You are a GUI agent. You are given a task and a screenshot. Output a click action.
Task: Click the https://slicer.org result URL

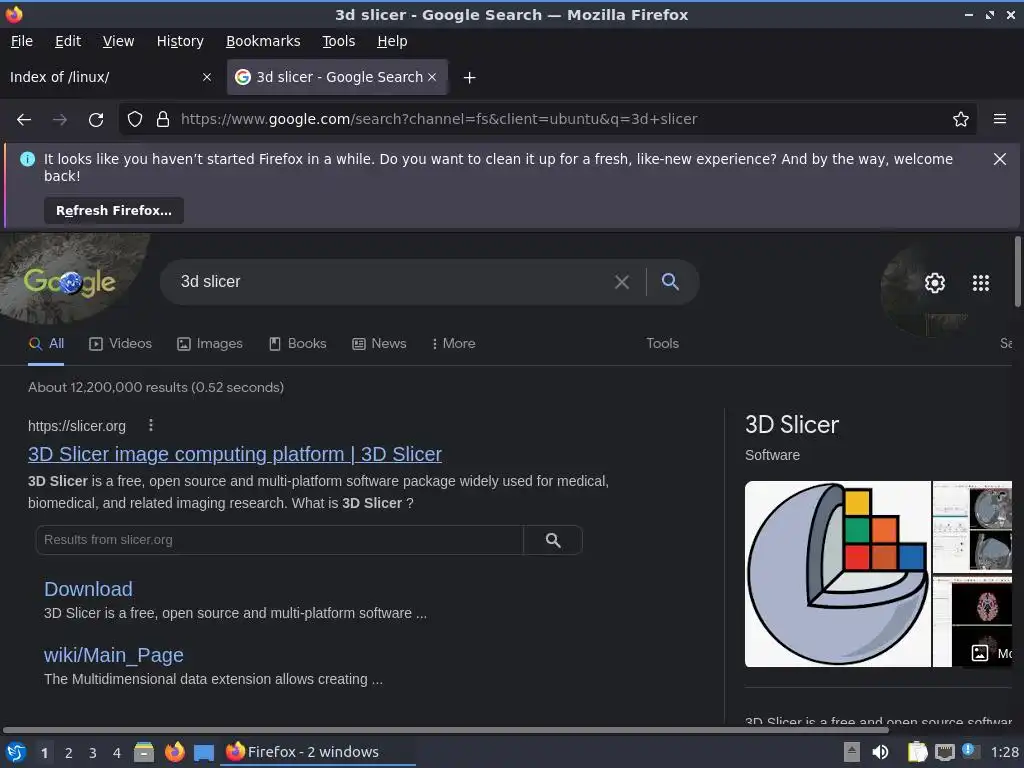pos(77,426)
